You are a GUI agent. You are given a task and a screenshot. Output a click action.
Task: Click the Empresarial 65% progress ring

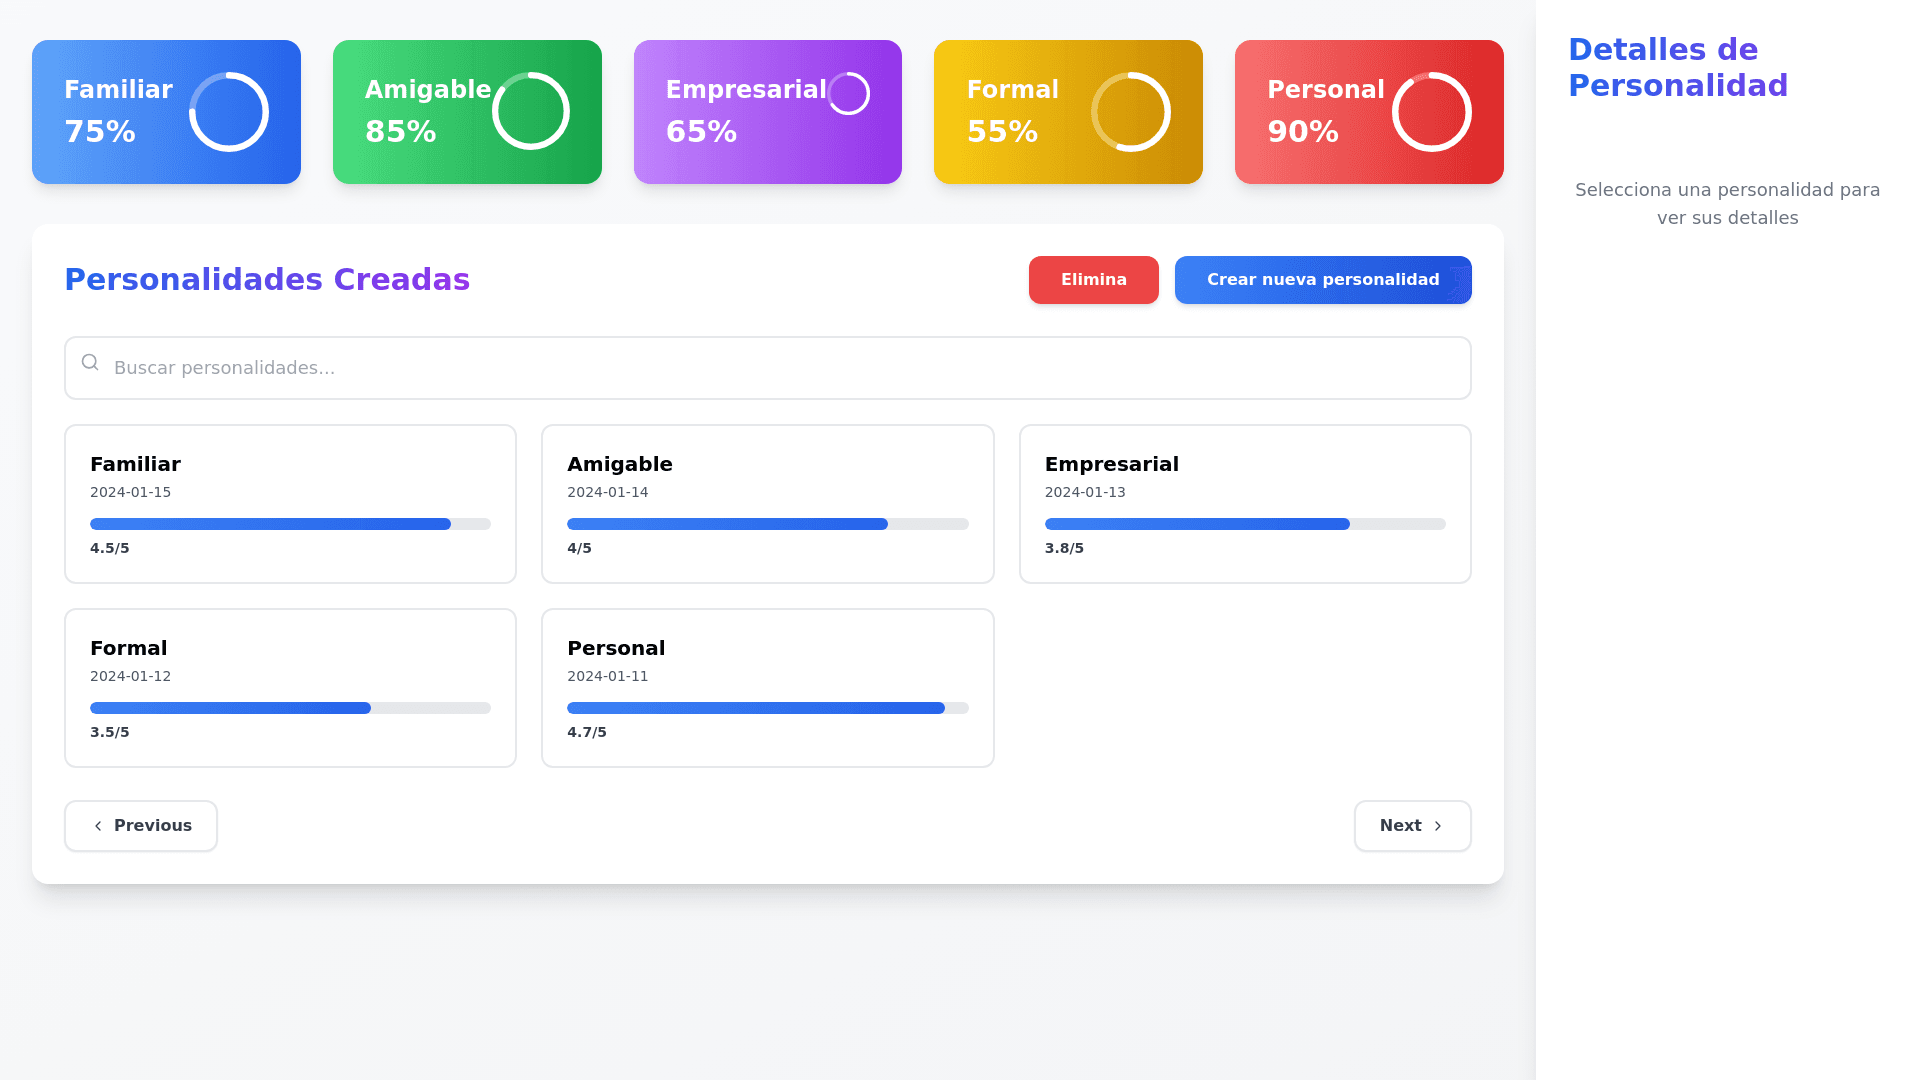point(848,94)
